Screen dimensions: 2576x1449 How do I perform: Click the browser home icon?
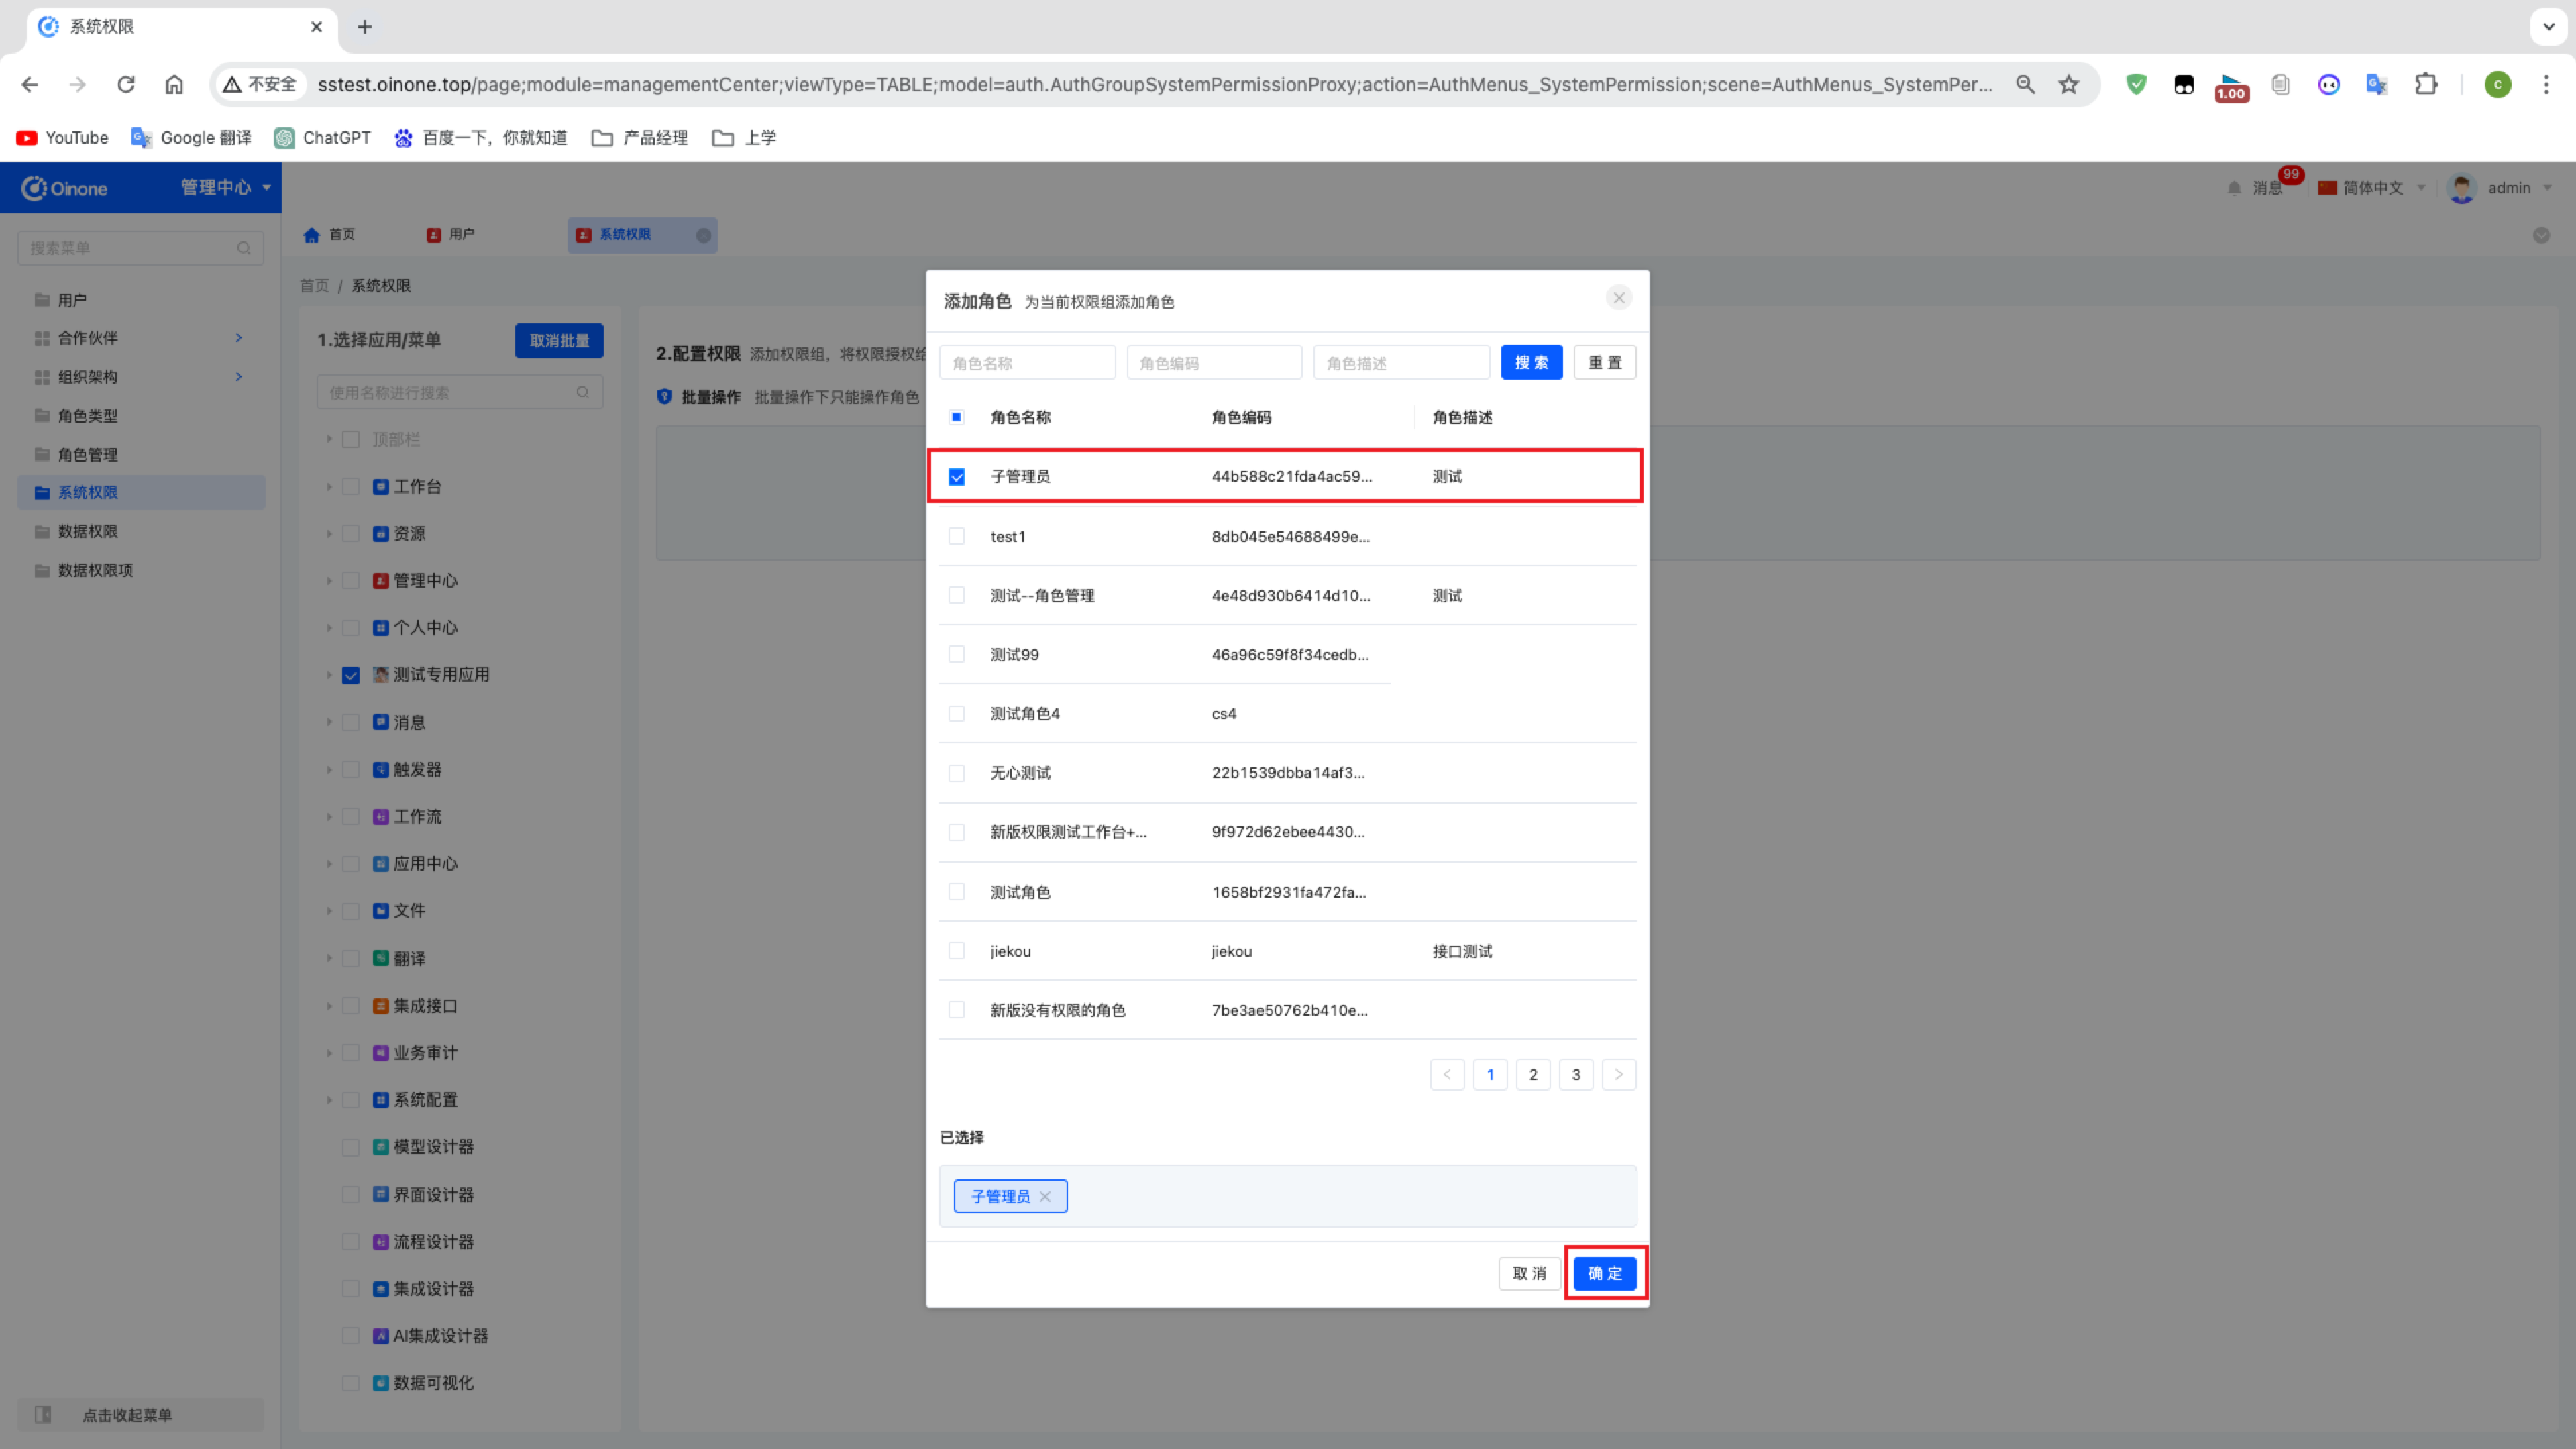click(174, 85)
